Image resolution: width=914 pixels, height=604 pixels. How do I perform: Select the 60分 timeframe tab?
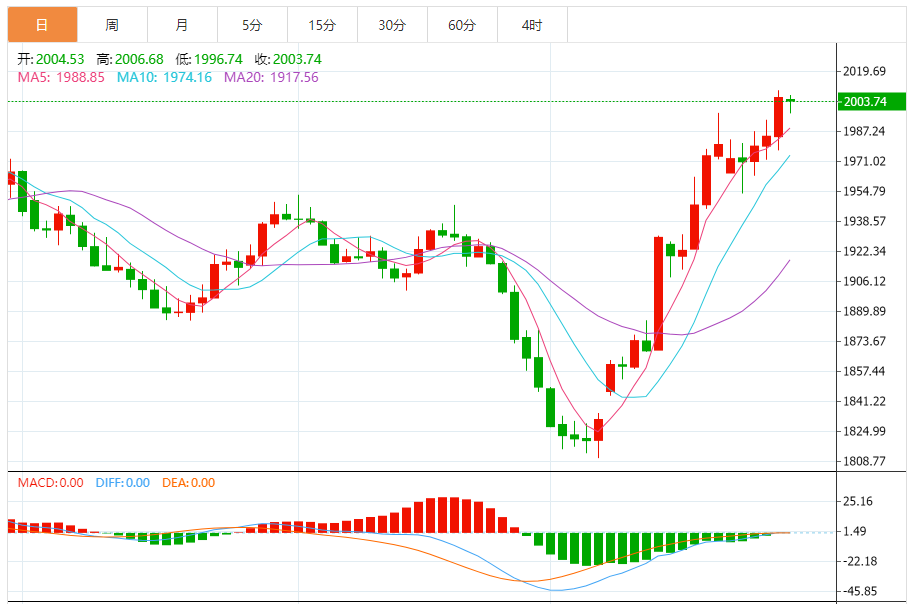[462, 24]
